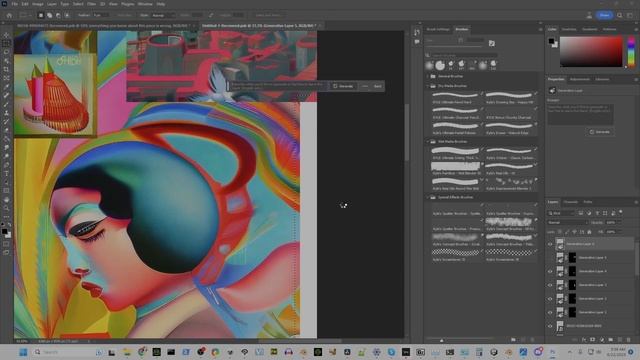This screenshot has height=360, width=640.
Task: Open more options in contextual task bar
Action: pyautogui.click(x=364, y=86)
